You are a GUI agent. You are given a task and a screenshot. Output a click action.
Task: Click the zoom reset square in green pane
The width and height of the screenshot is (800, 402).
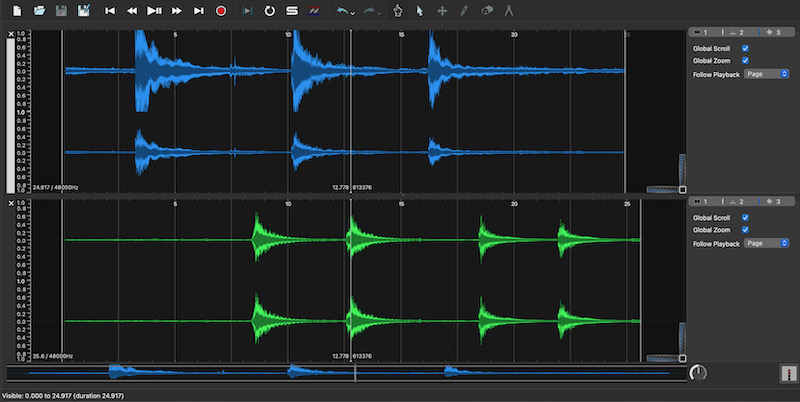(683, 358)
